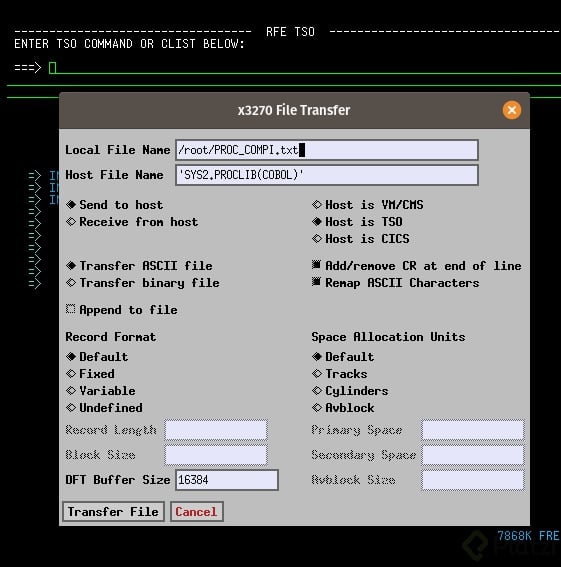Select Transfer ASCII file
Screen dimensions: 561x567
[x=139, y=266]
